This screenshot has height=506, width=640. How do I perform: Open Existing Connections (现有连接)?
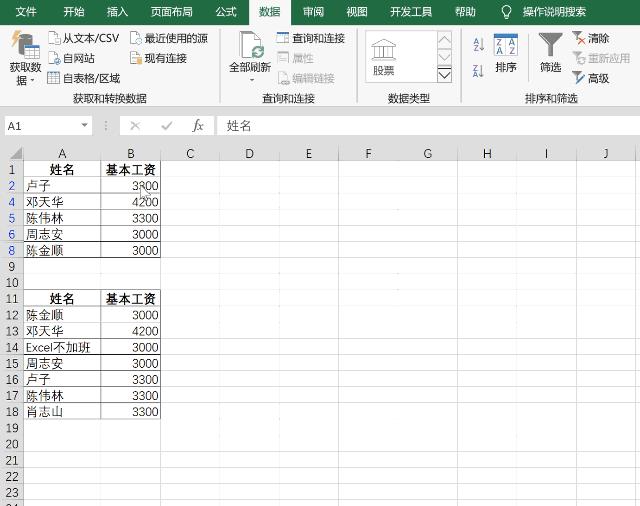pyautogui.click(x=158, y=58)
